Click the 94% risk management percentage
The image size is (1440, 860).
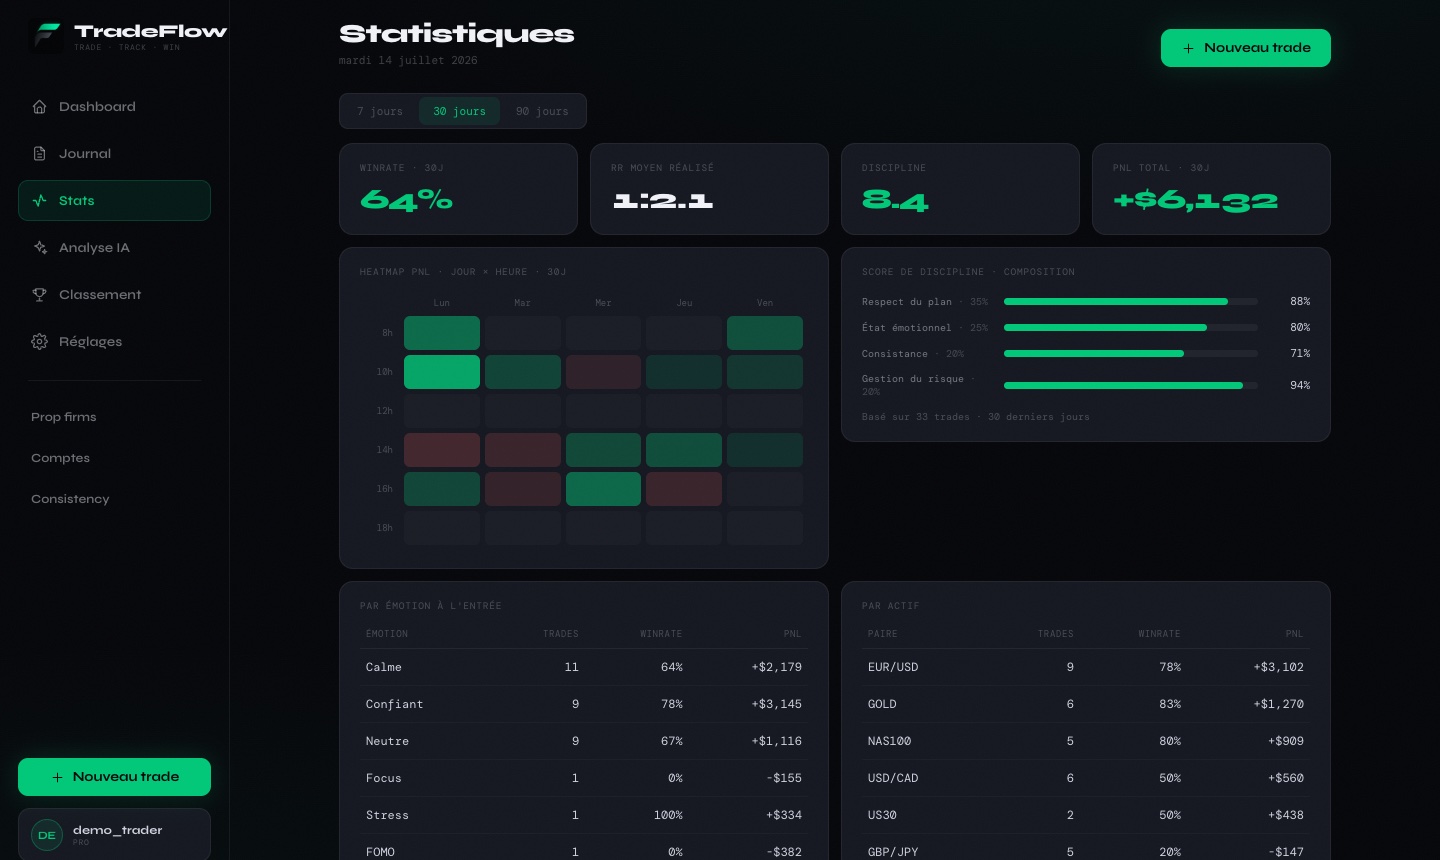[1300, 385]
